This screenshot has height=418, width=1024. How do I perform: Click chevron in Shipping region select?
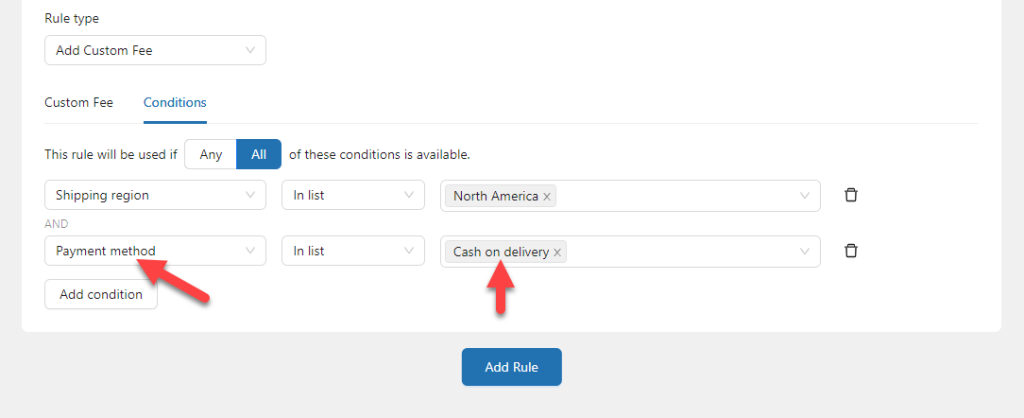[x=250, y=195]
